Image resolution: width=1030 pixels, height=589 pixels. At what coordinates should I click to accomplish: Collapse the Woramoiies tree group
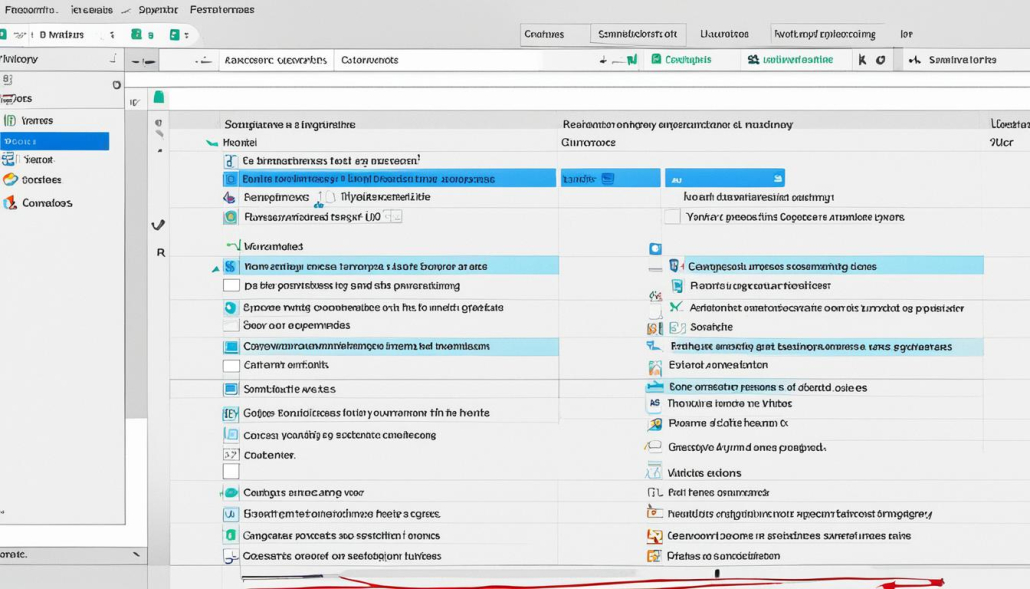coord(233,246)
